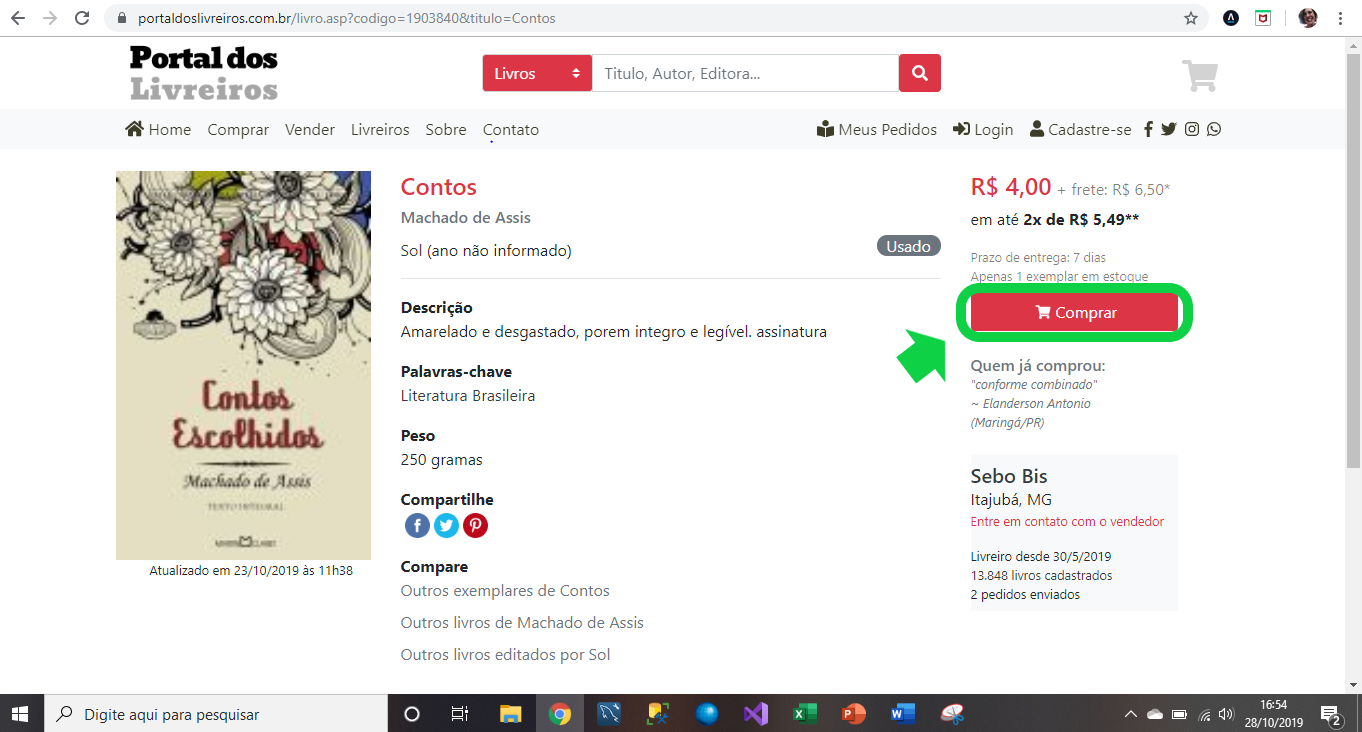
Task: Open Snipping Tool on taskbar
Action: click(x=951, y=714)
